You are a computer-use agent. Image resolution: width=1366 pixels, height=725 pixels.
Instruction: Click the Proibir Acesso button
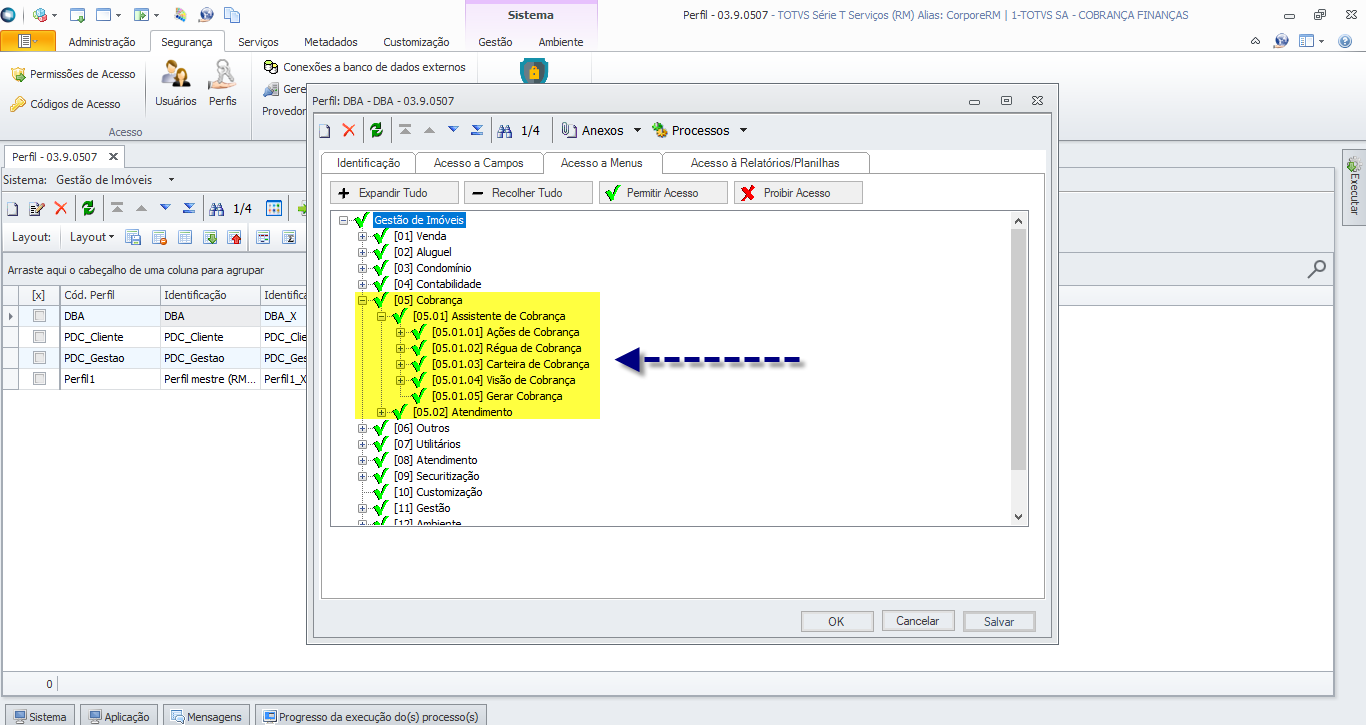click(x=798, y=193)
